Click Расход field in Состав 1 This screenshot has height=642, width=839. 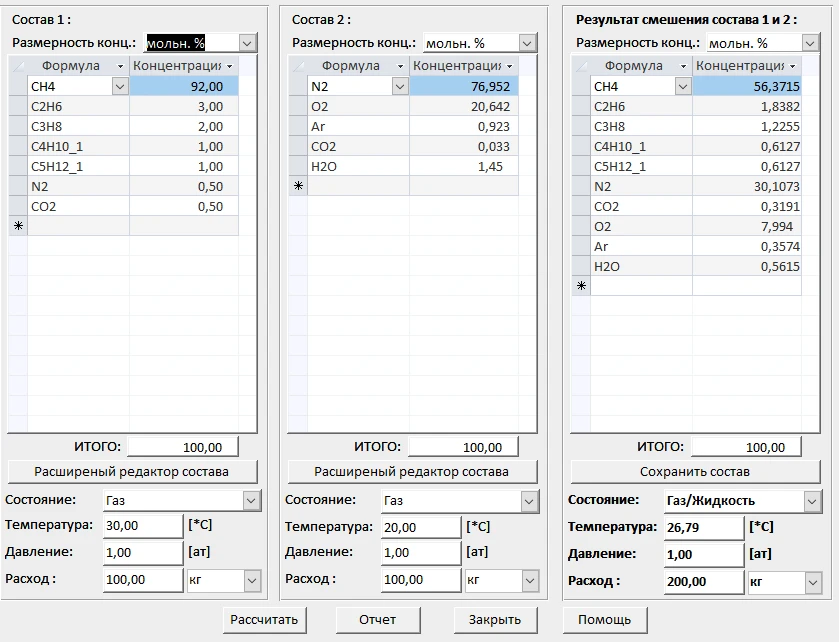click(143, 580)
